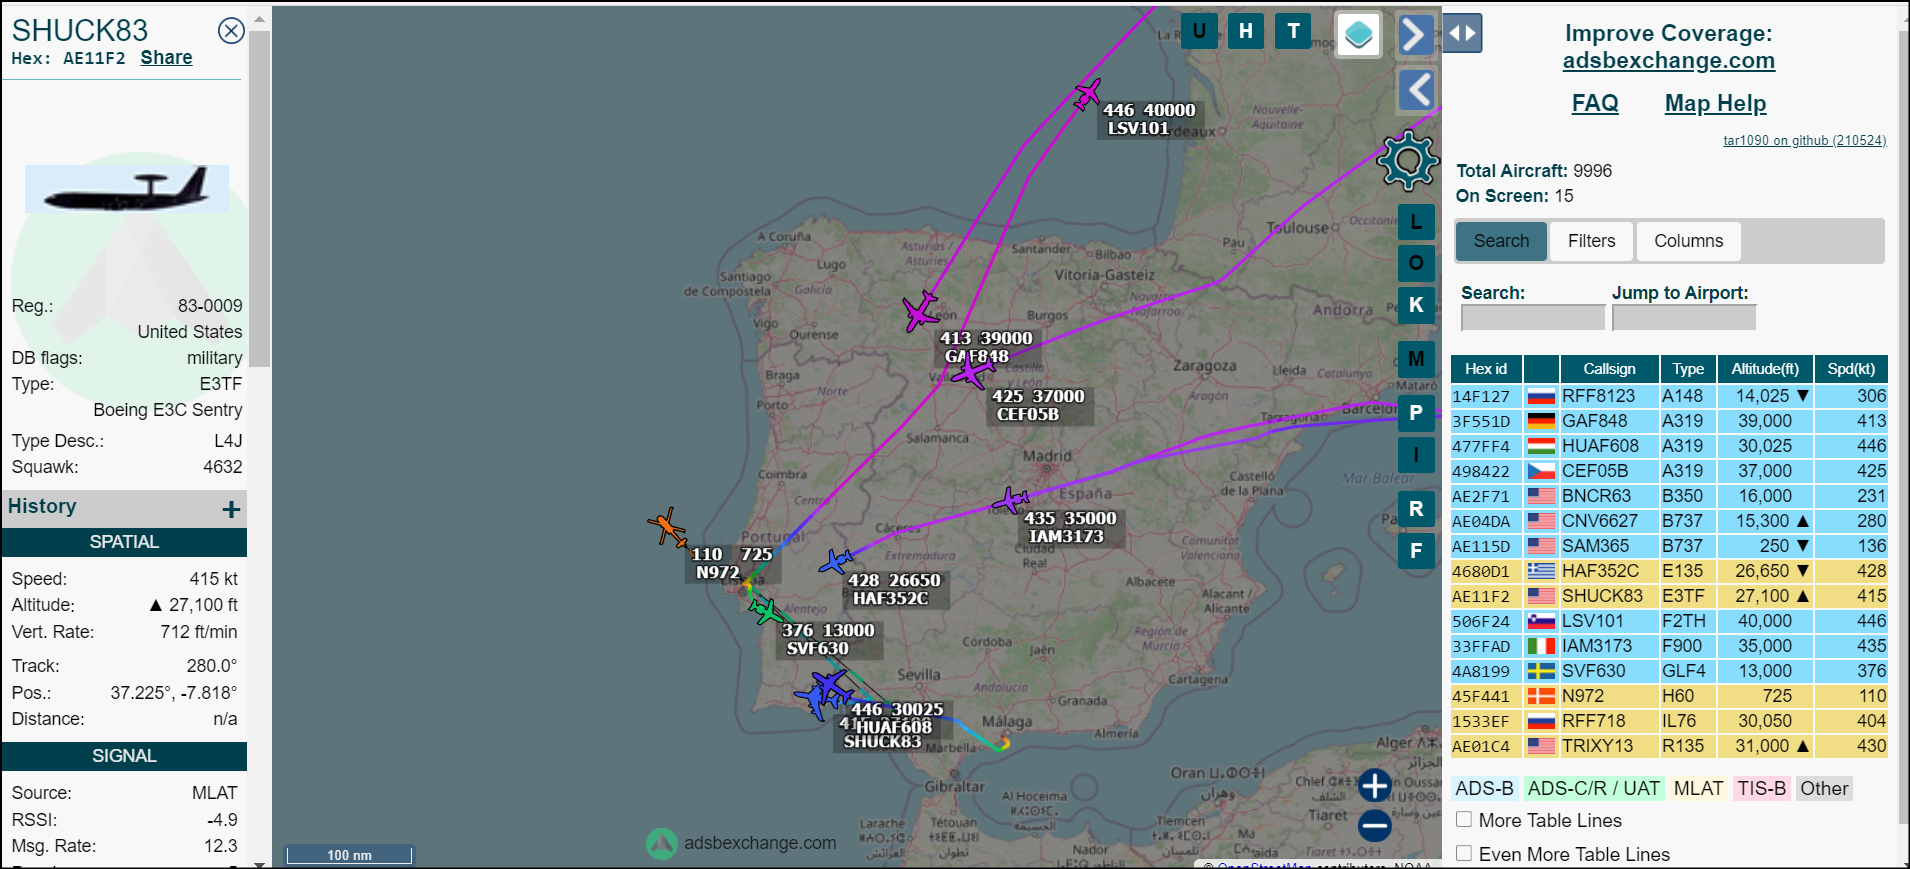The width and height of the screenshot is (1910, 869).
Task: Sort table by Hex id column
Action: pos(1486,369)
